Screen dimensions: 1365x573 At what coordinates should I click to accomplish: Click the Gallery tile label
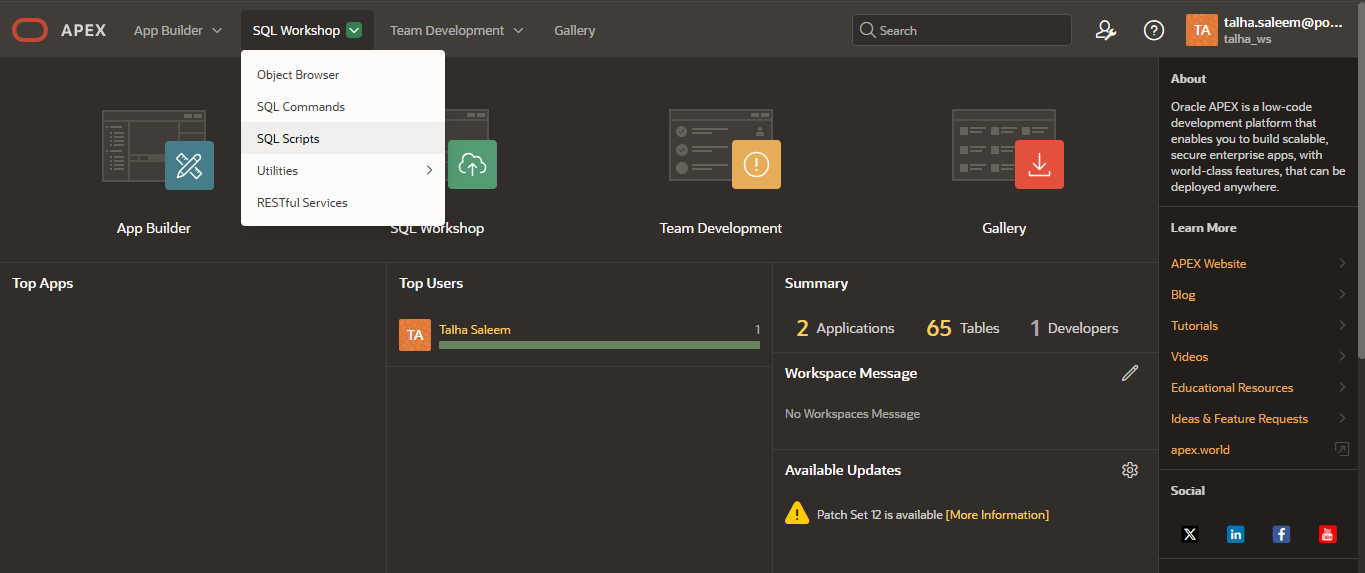coord(1004,228)
